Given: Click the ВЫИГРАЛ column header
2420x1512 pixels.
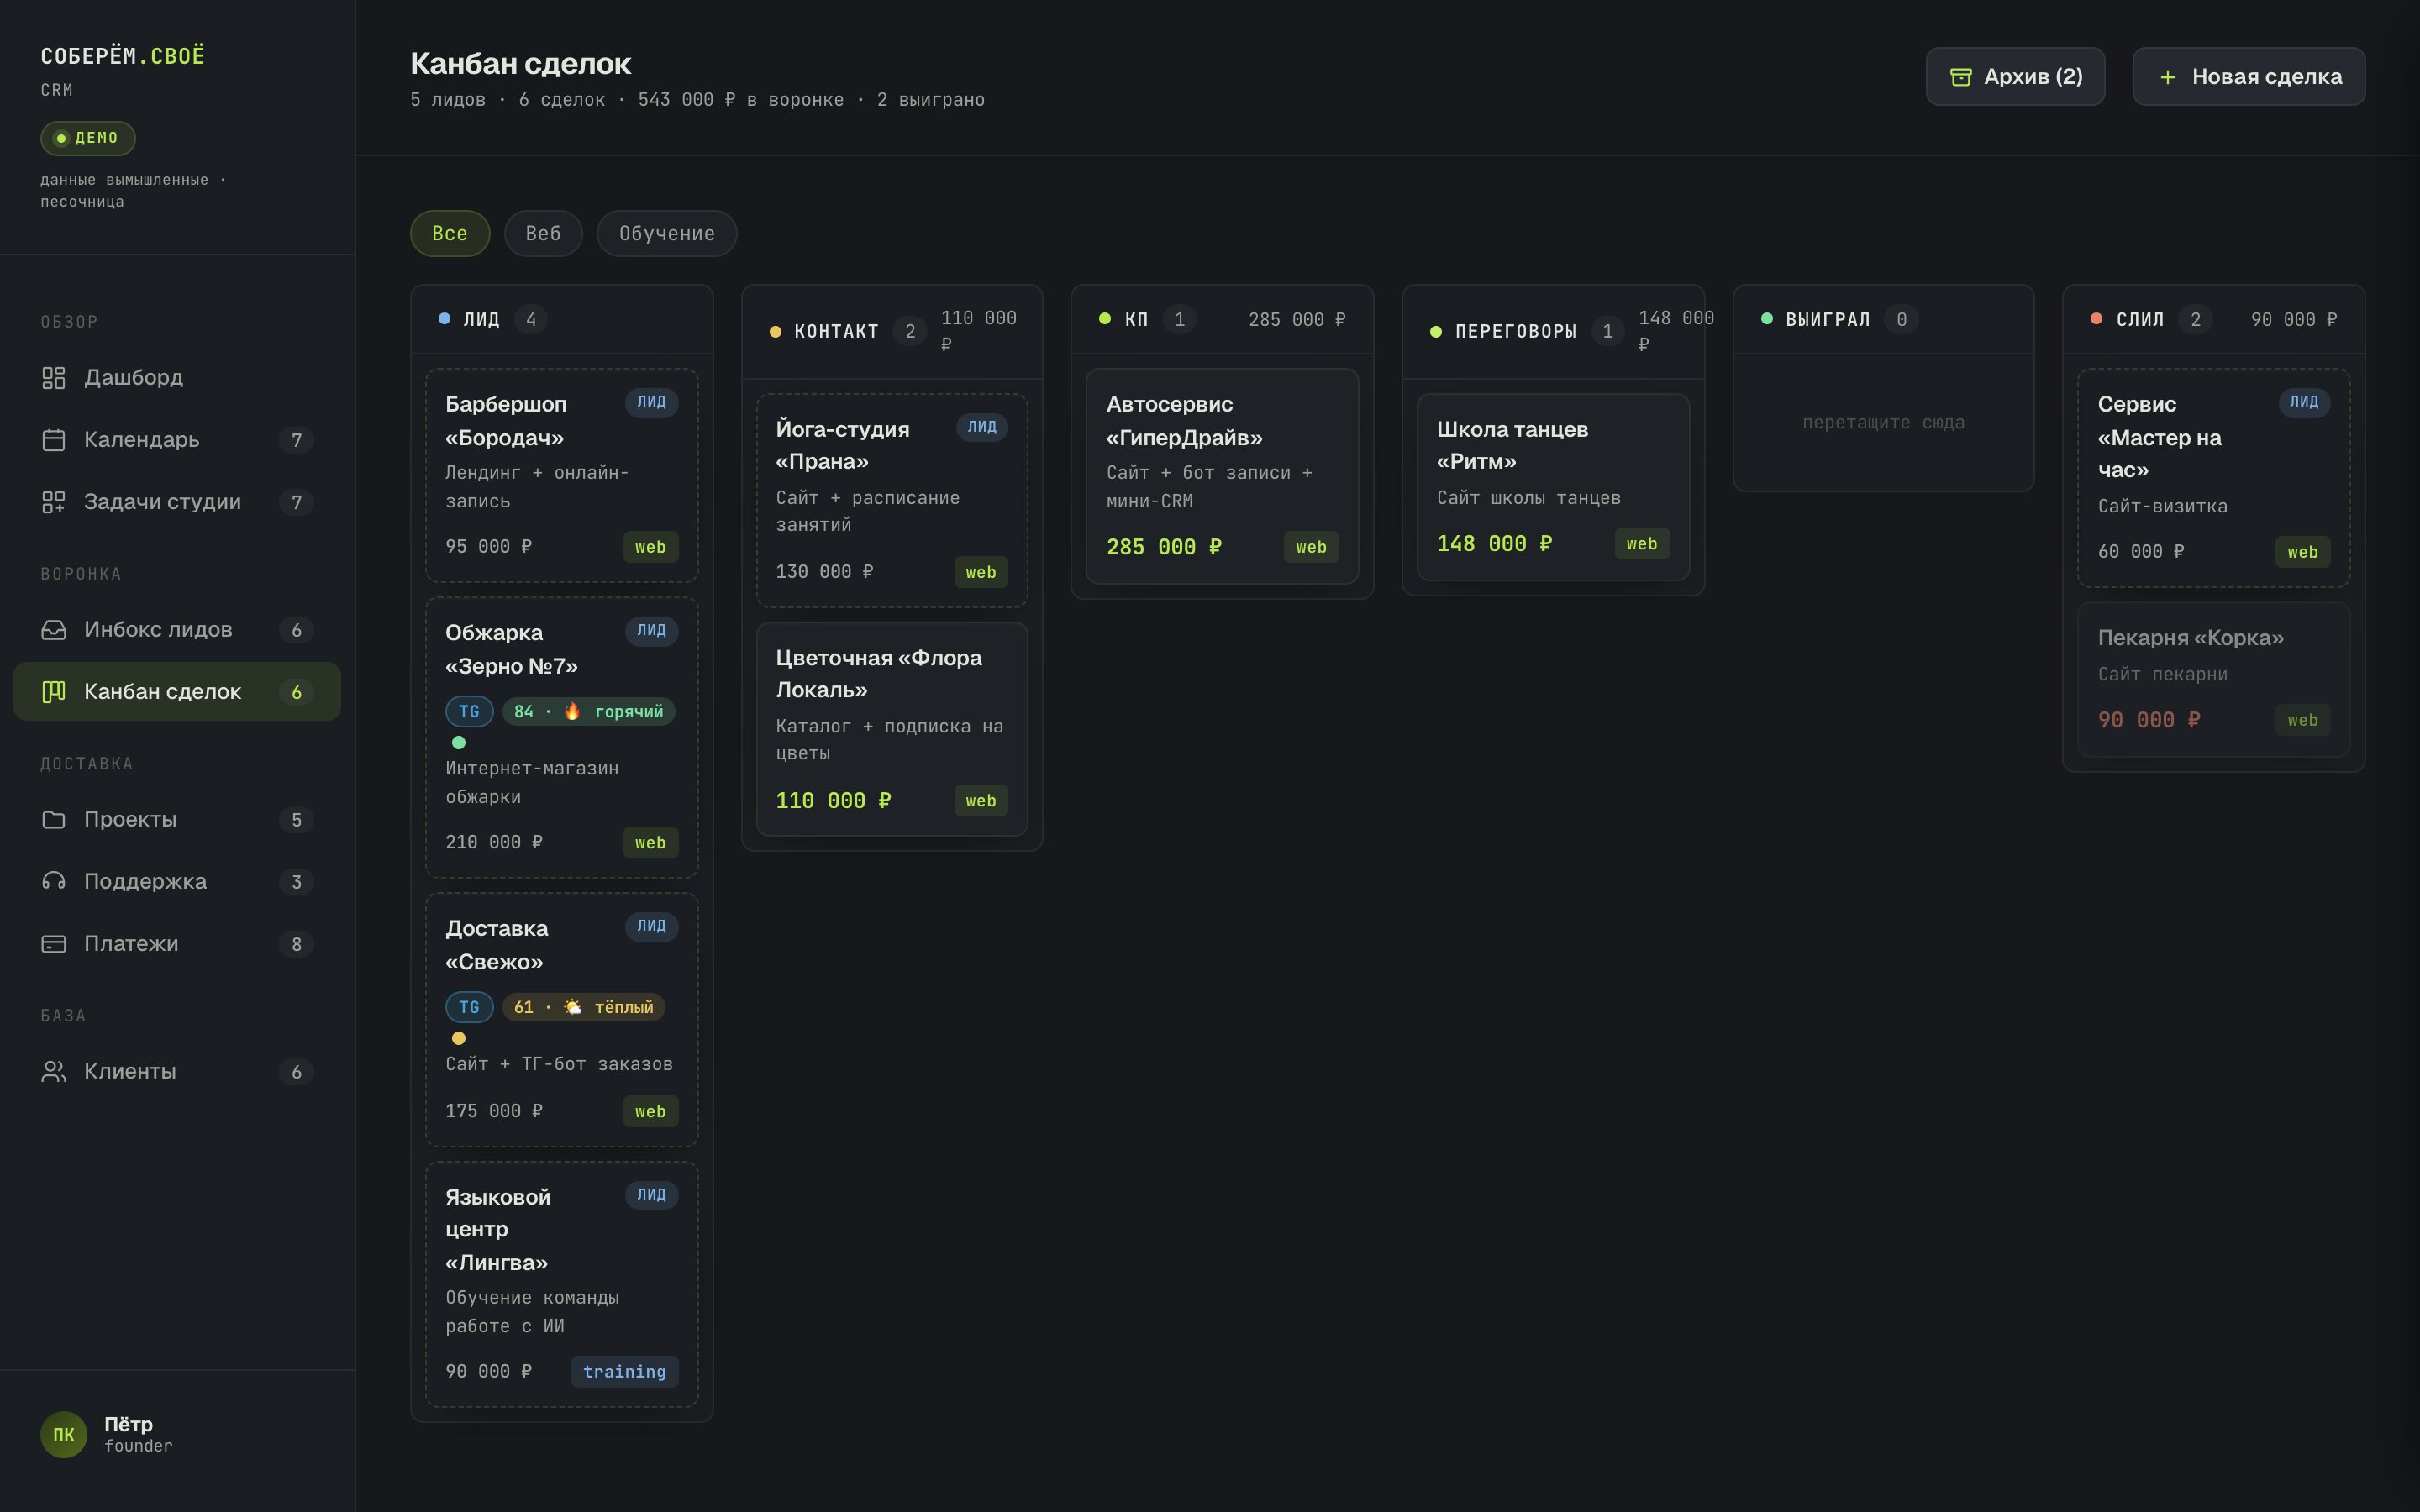Looking at the screenshot, I should tap(1883, 320).
